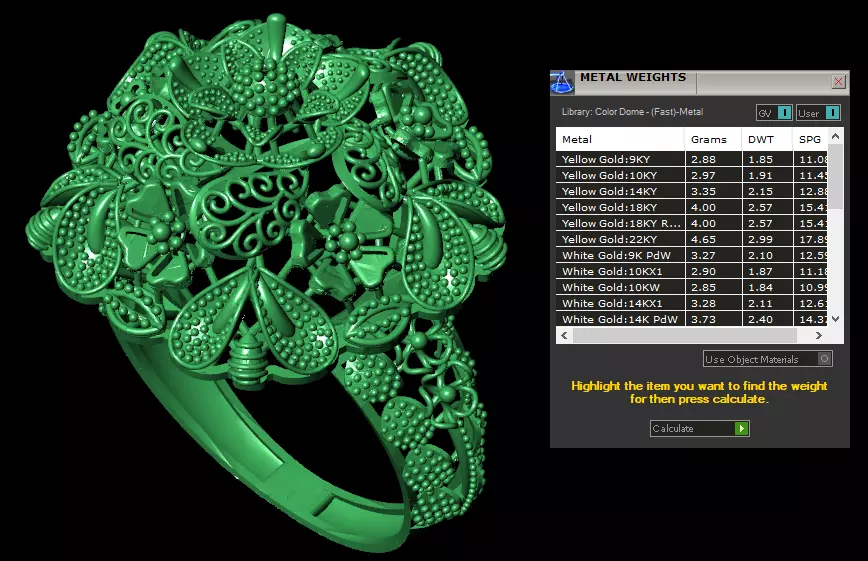Click the horizontal scroll right arrow
Image resolution: width=868 pixels, height=561 pixels.
click(x=819, y=335)
